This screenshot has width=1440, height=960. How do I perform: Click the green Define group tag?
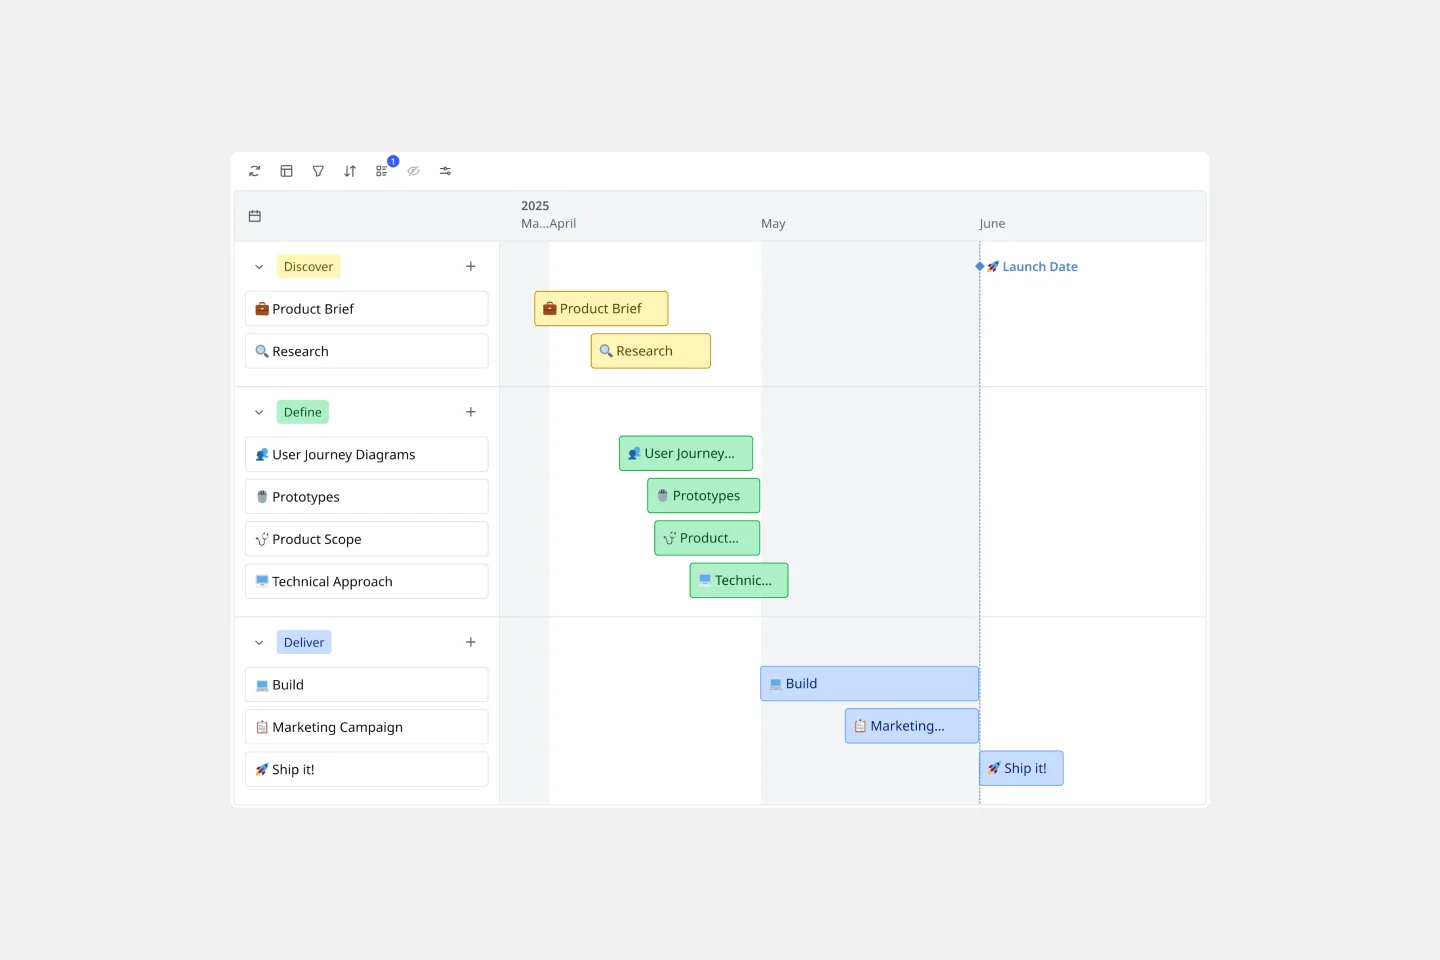(x=303, y=412)
